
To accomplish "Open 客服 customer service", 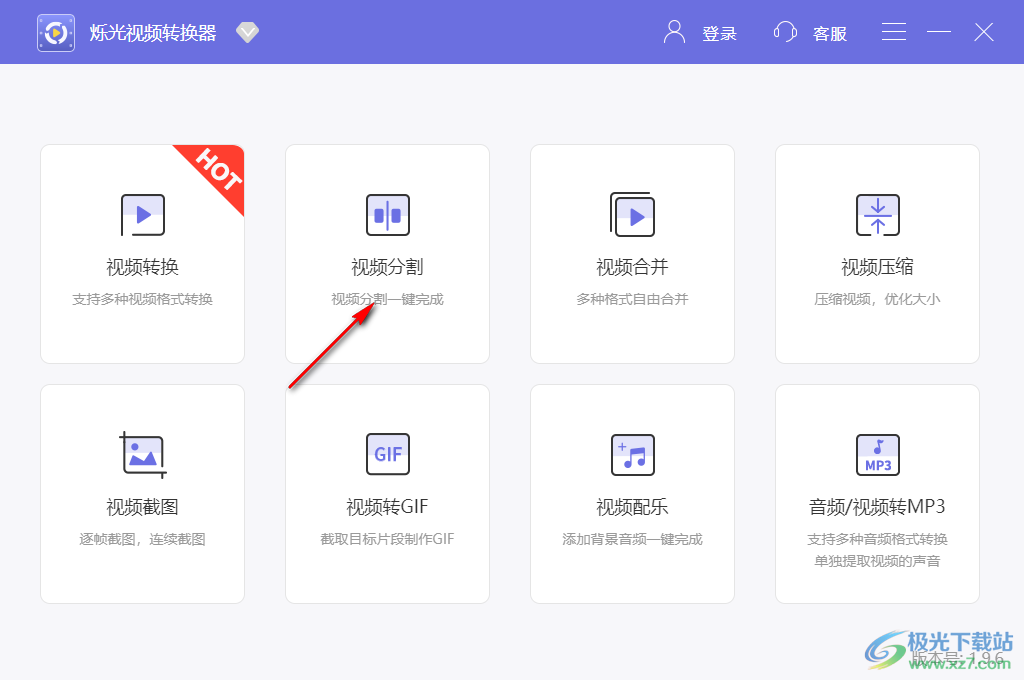I will (830, 33).
